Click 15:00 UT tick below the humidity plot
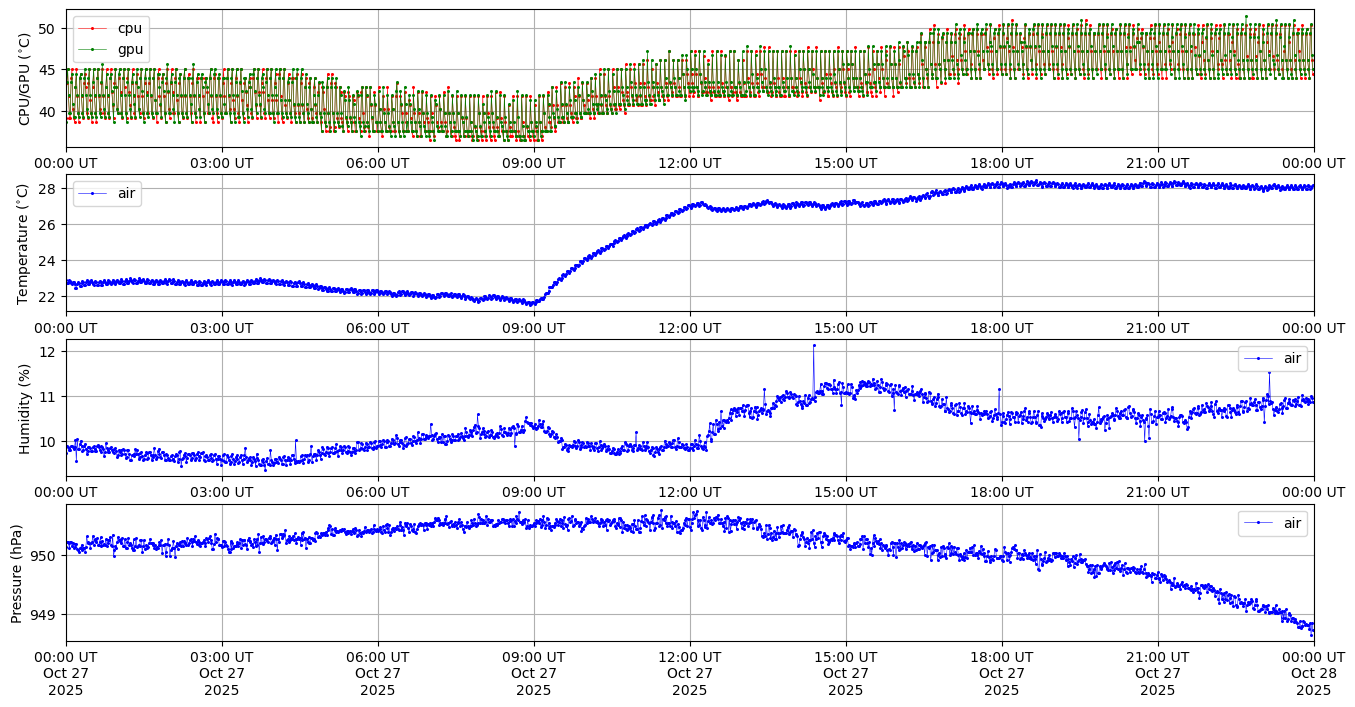 (846, 492)
